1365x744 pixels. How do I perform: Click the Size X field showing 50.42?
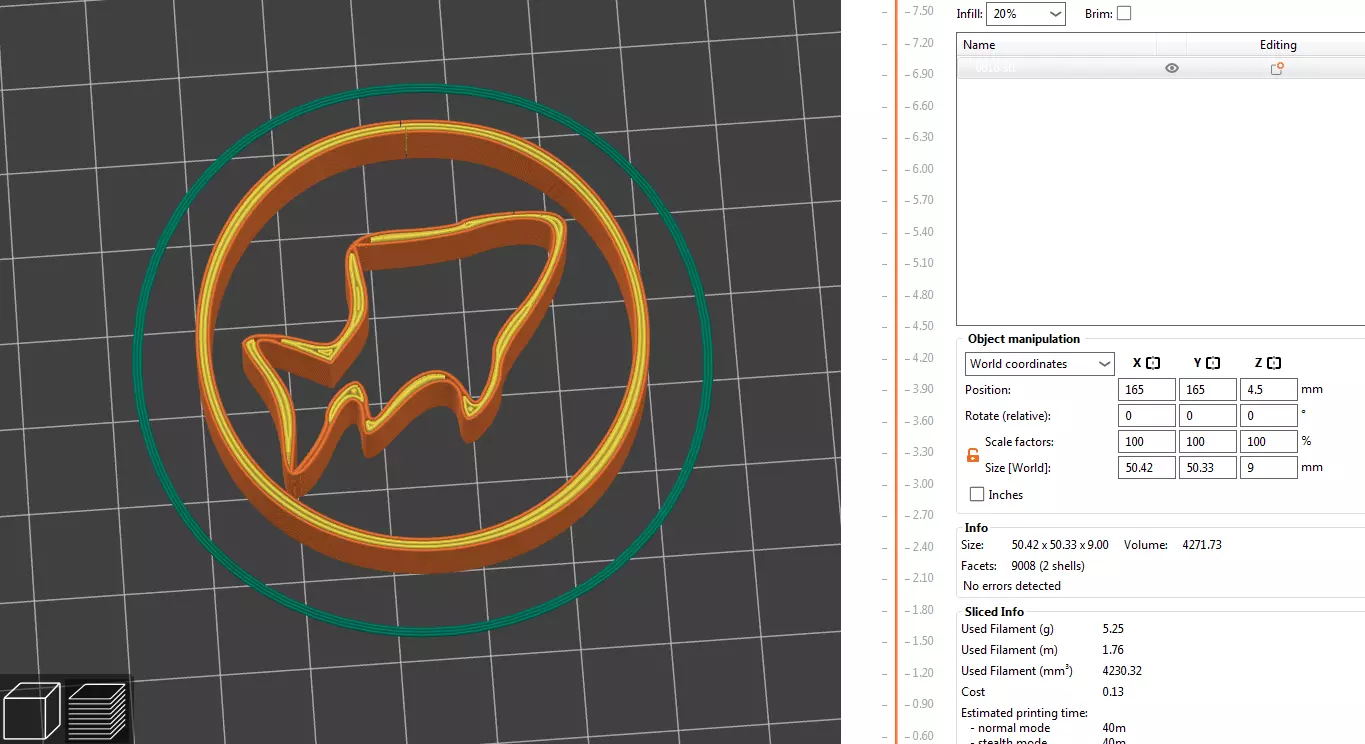click(x=1147, y=467)
